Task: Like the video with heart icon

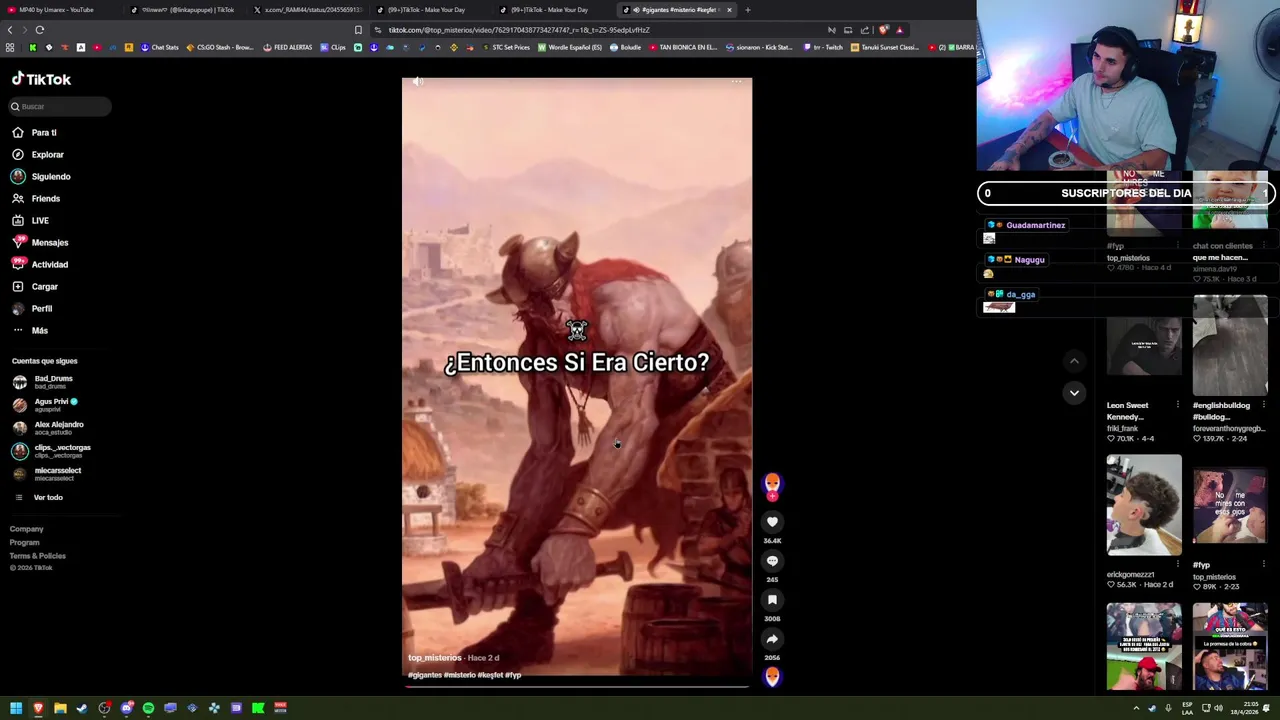Action: (x=772, y=521)
